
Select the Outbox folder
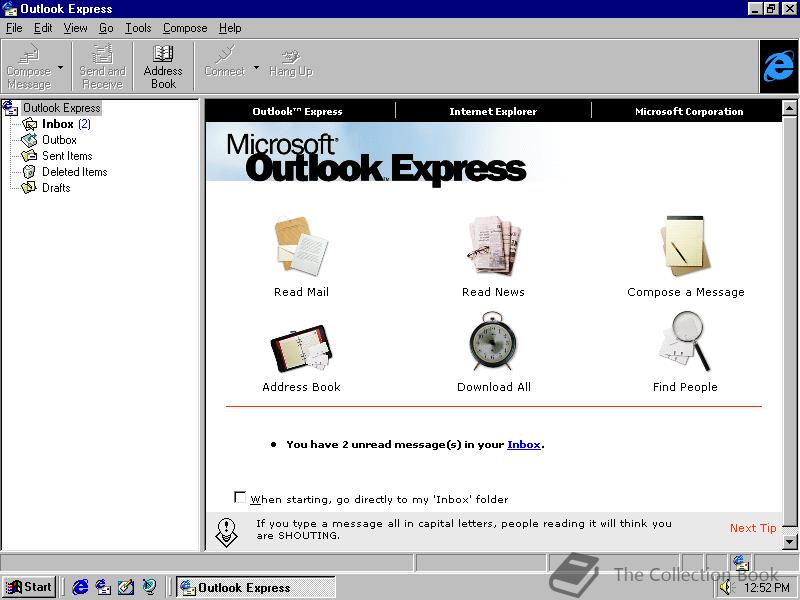pyautogui.click(x=59, y=140)
